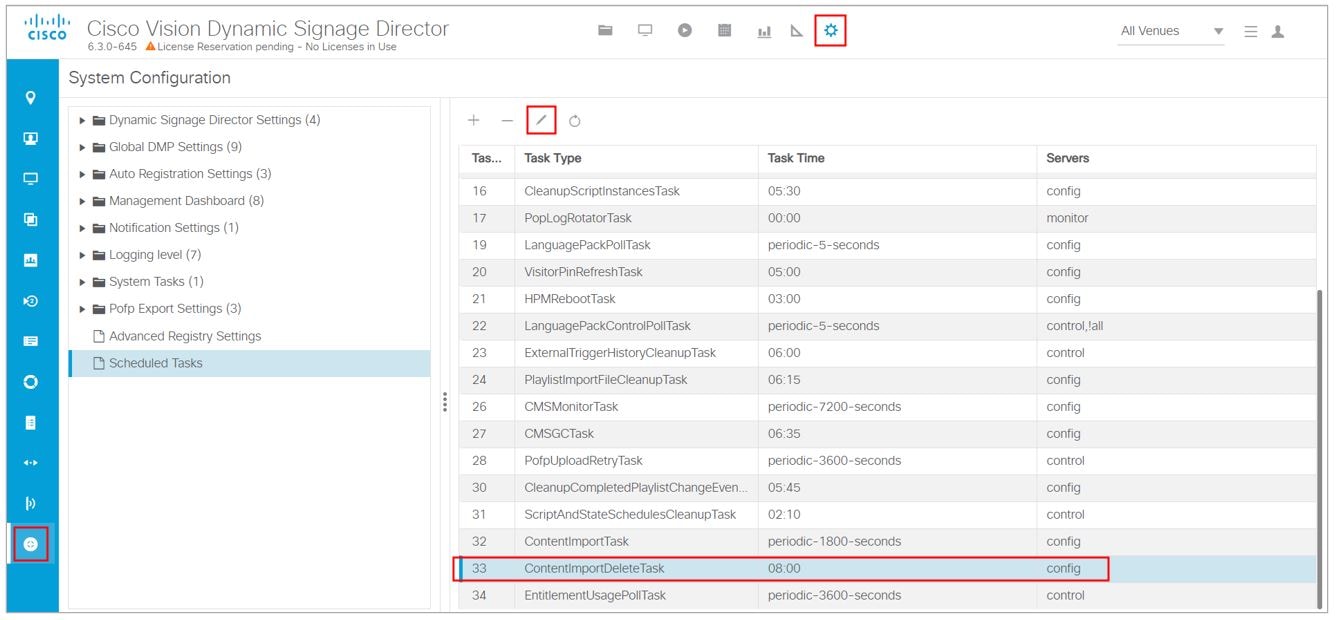Open the All Venues dropdown
The height and width of the screenshot is (620, 1336).
[x=1171, y=31]
